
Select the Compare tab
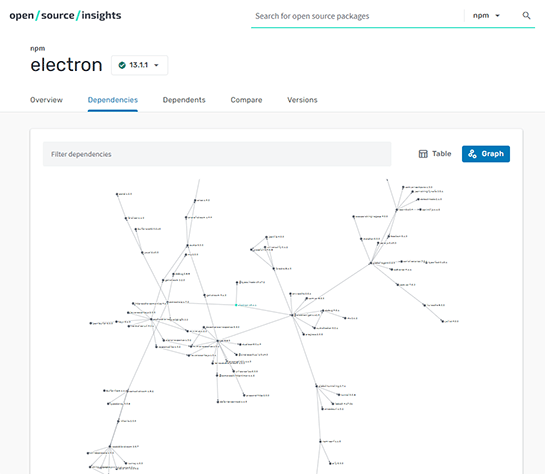[x=246, y=100]
